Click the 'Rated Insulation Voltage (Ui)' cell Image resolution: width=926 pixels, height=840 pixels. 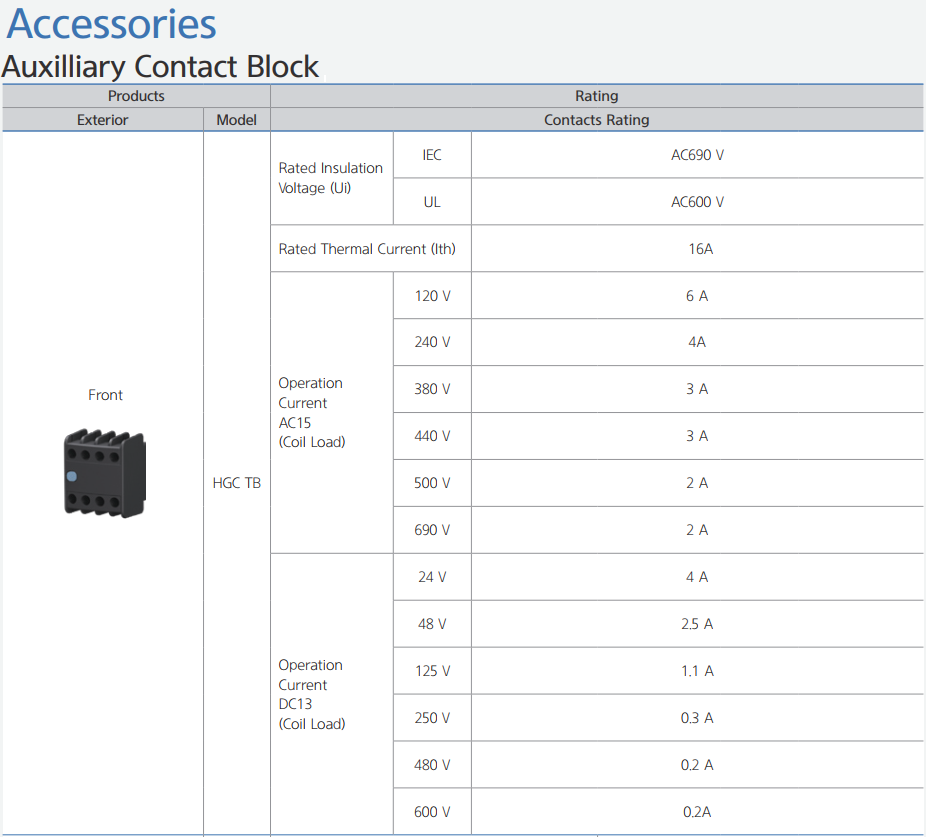pos(331,178)
